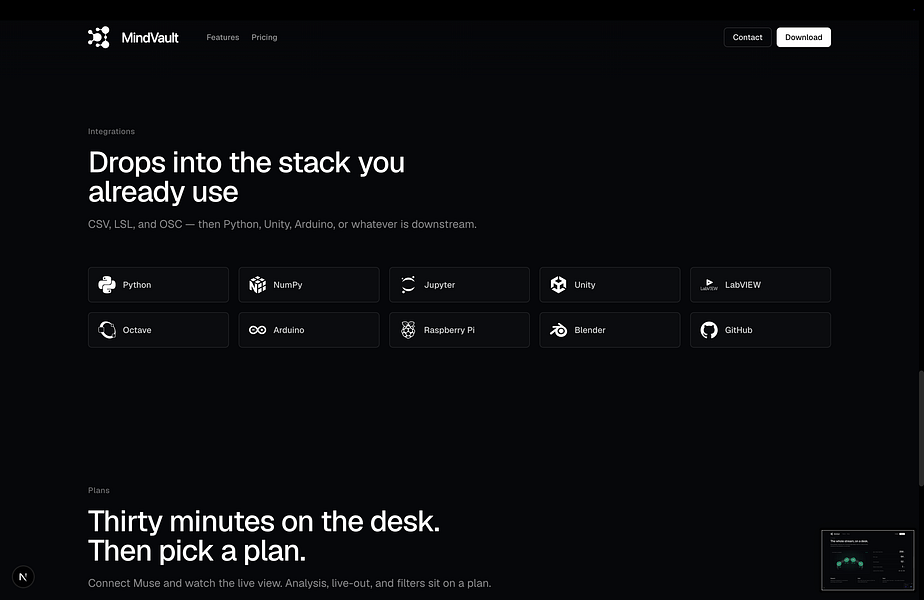Click the Octave logo icon
This screenshot has height=600, width=924.
[x=107, y=330]
